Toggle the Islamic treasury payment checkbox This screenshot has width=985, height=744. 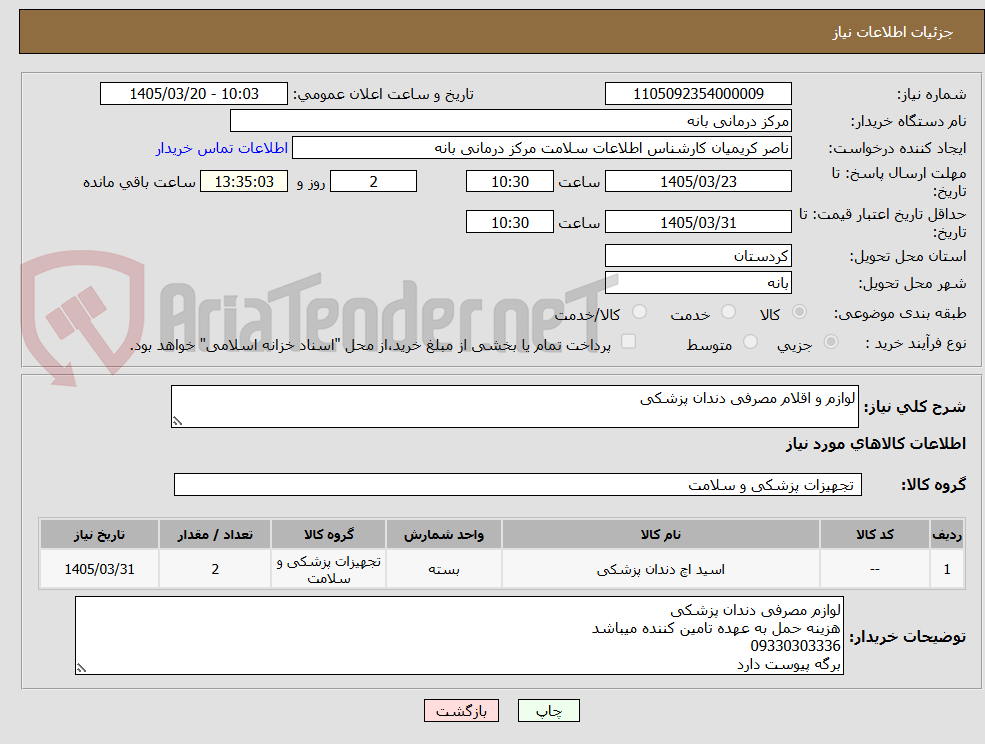pyautogui.click(x=628, y=342)
